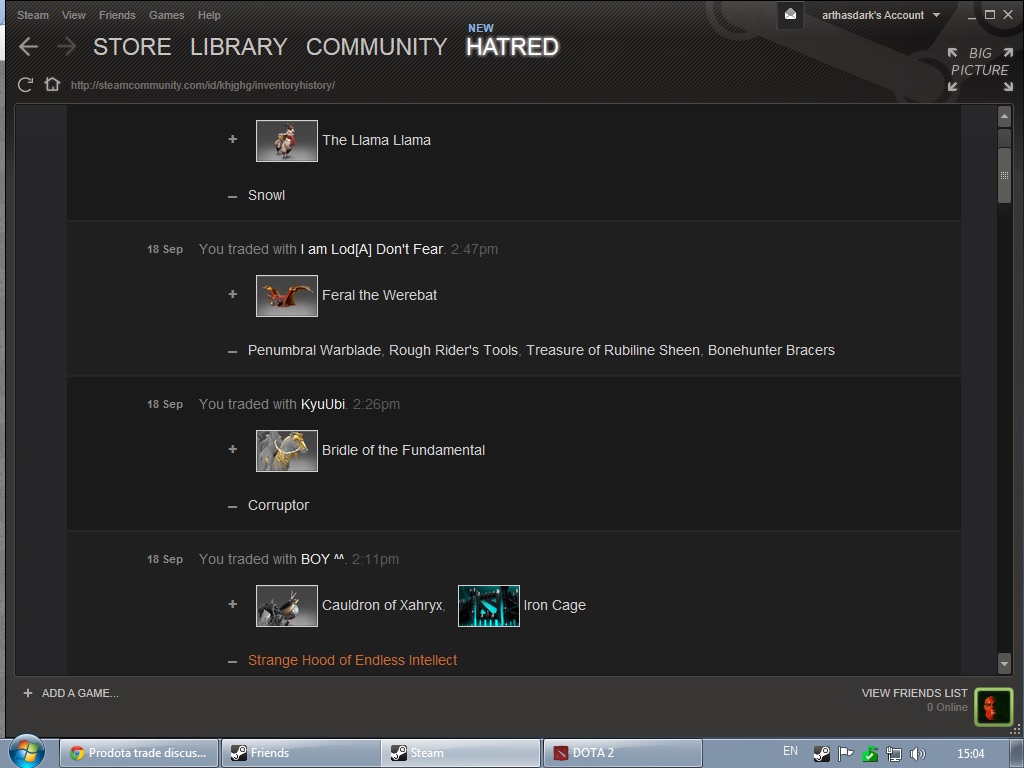Viewport: 1024px width, 768px height.
Task: Switch to Prodota trade discussion Chrome window
Action: (139, 753)
